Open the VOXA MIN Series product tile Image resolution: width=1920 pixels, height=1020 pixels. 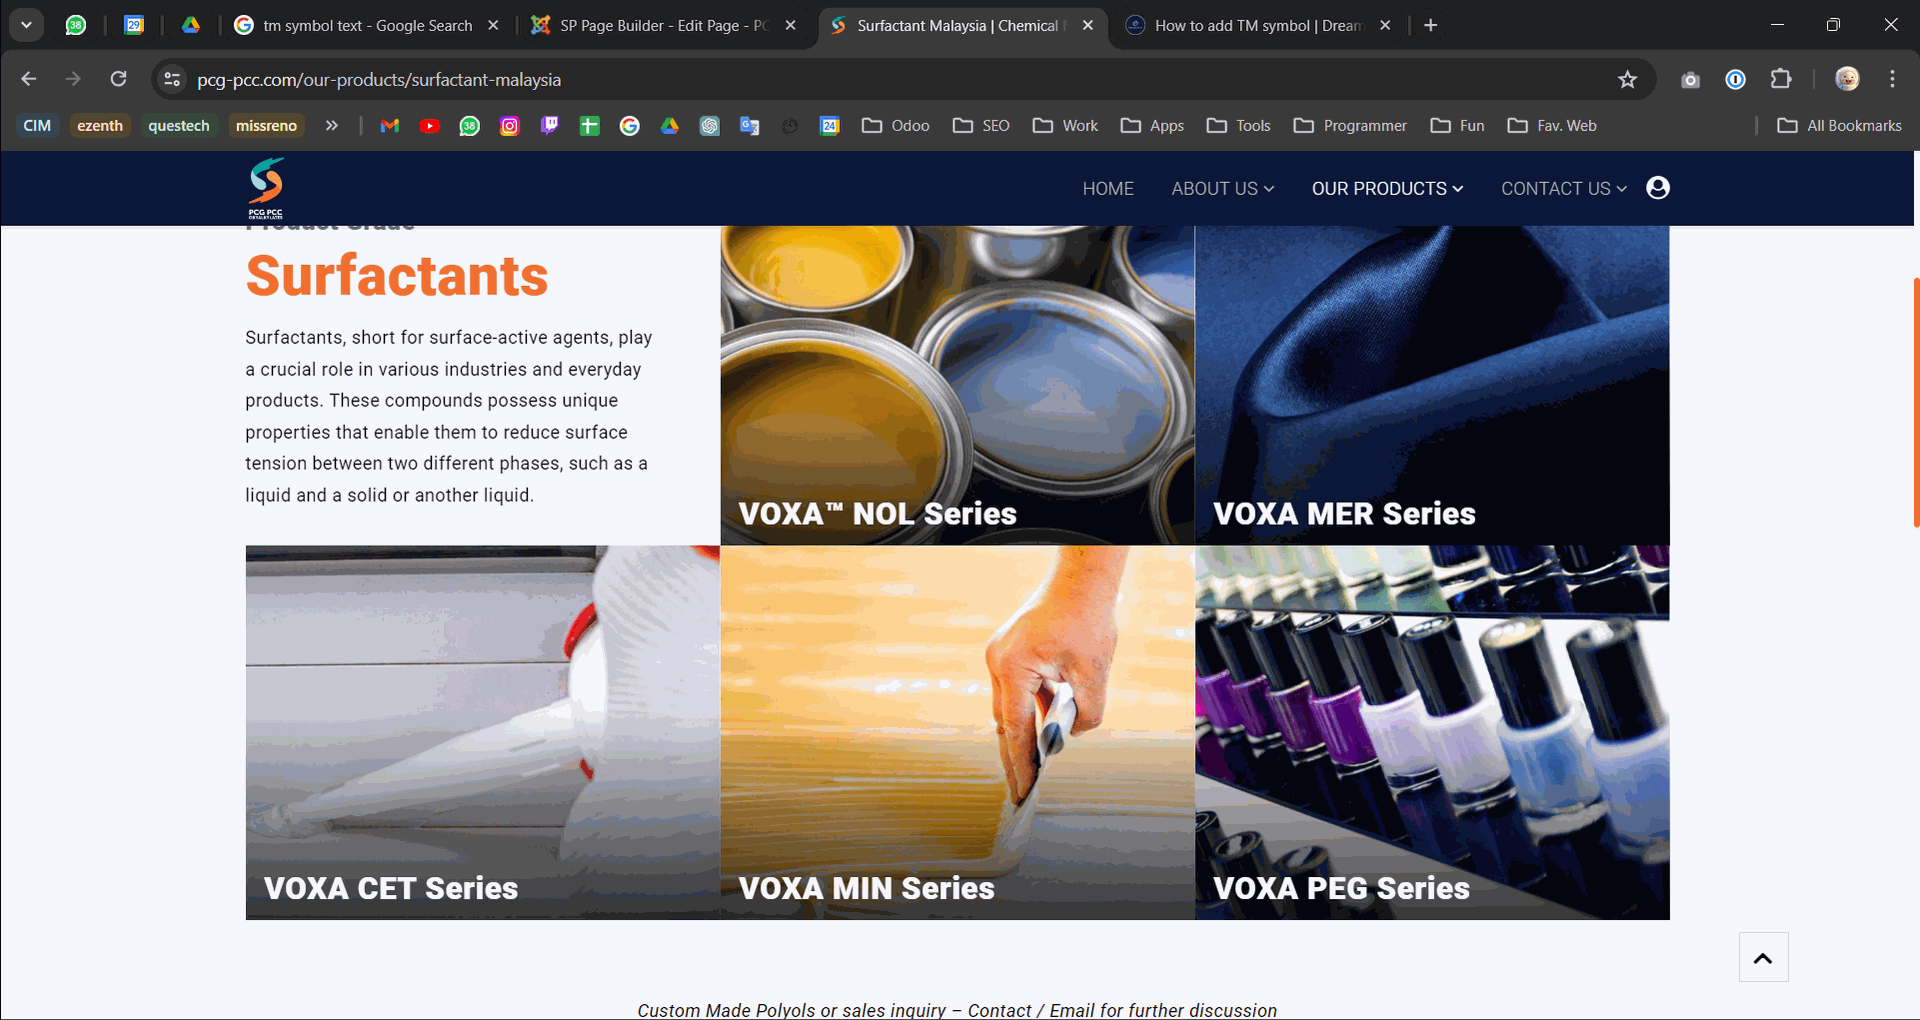pos(957,732)
